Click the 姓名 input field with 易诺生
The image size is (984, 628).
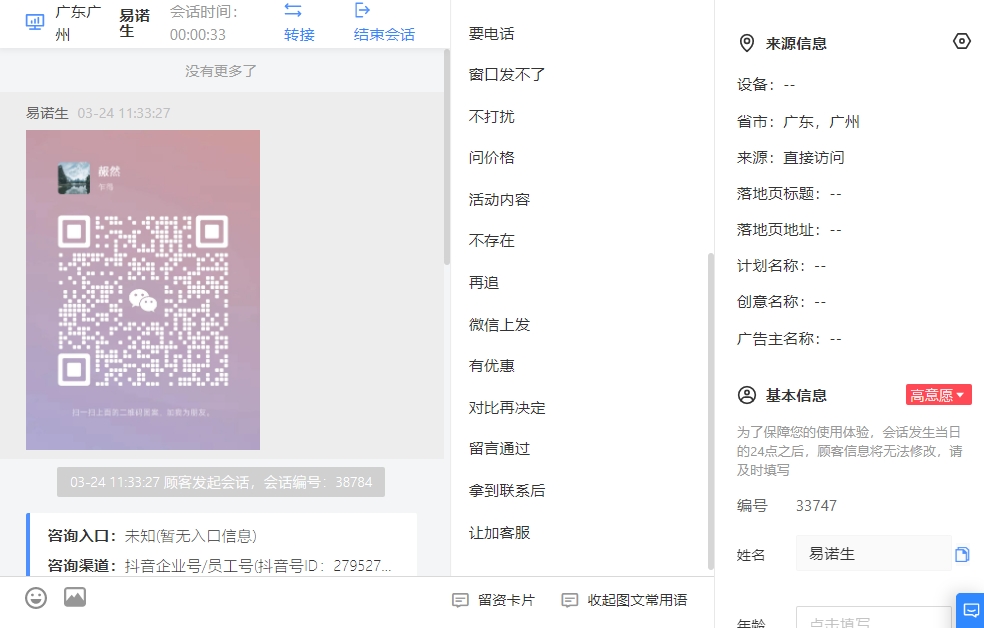874,554
